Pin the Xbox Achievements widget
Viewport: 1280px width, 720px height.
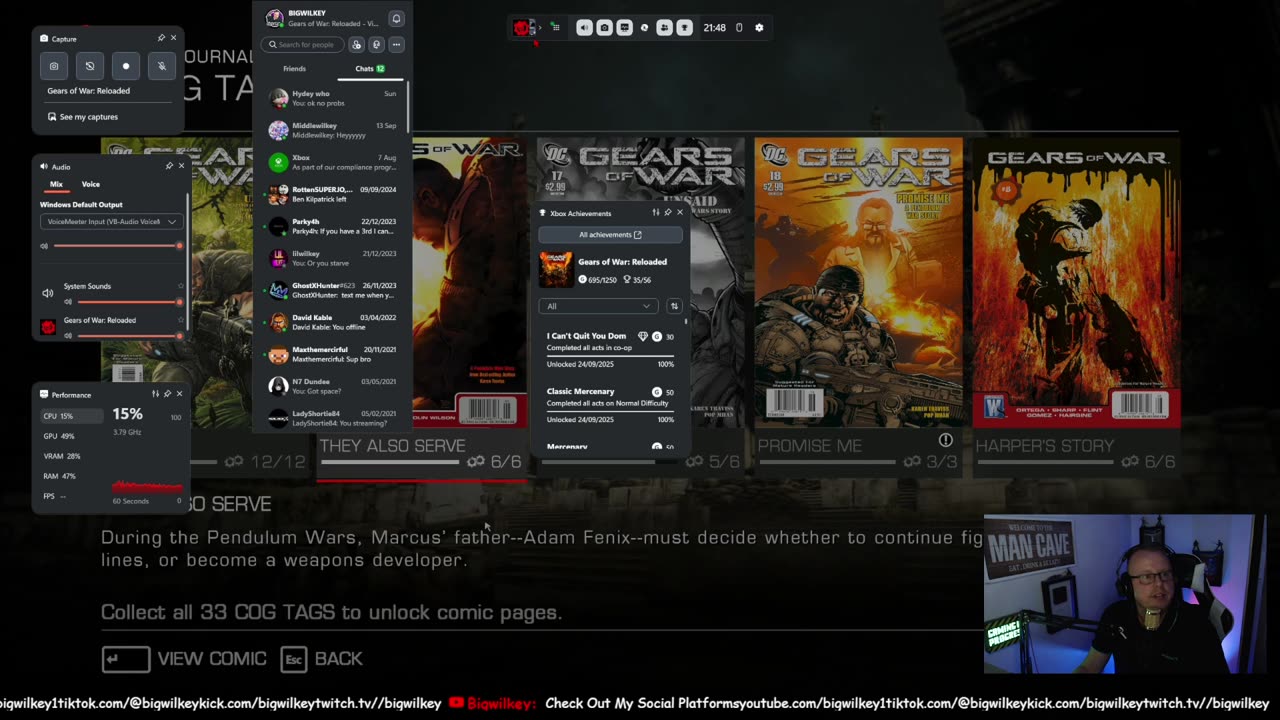(x=668, y=212)
